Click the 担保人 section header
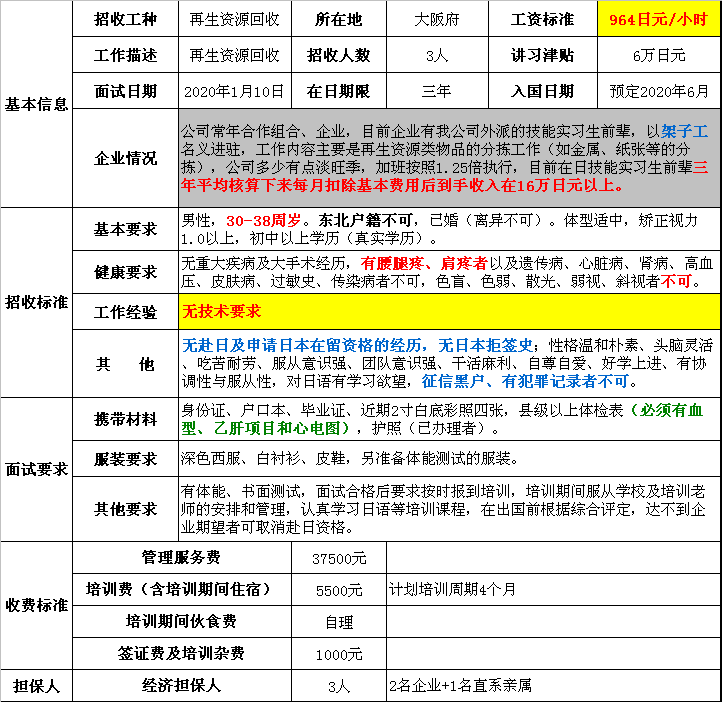The height and width of the screenshot is (702, 722). click(36, 686)
